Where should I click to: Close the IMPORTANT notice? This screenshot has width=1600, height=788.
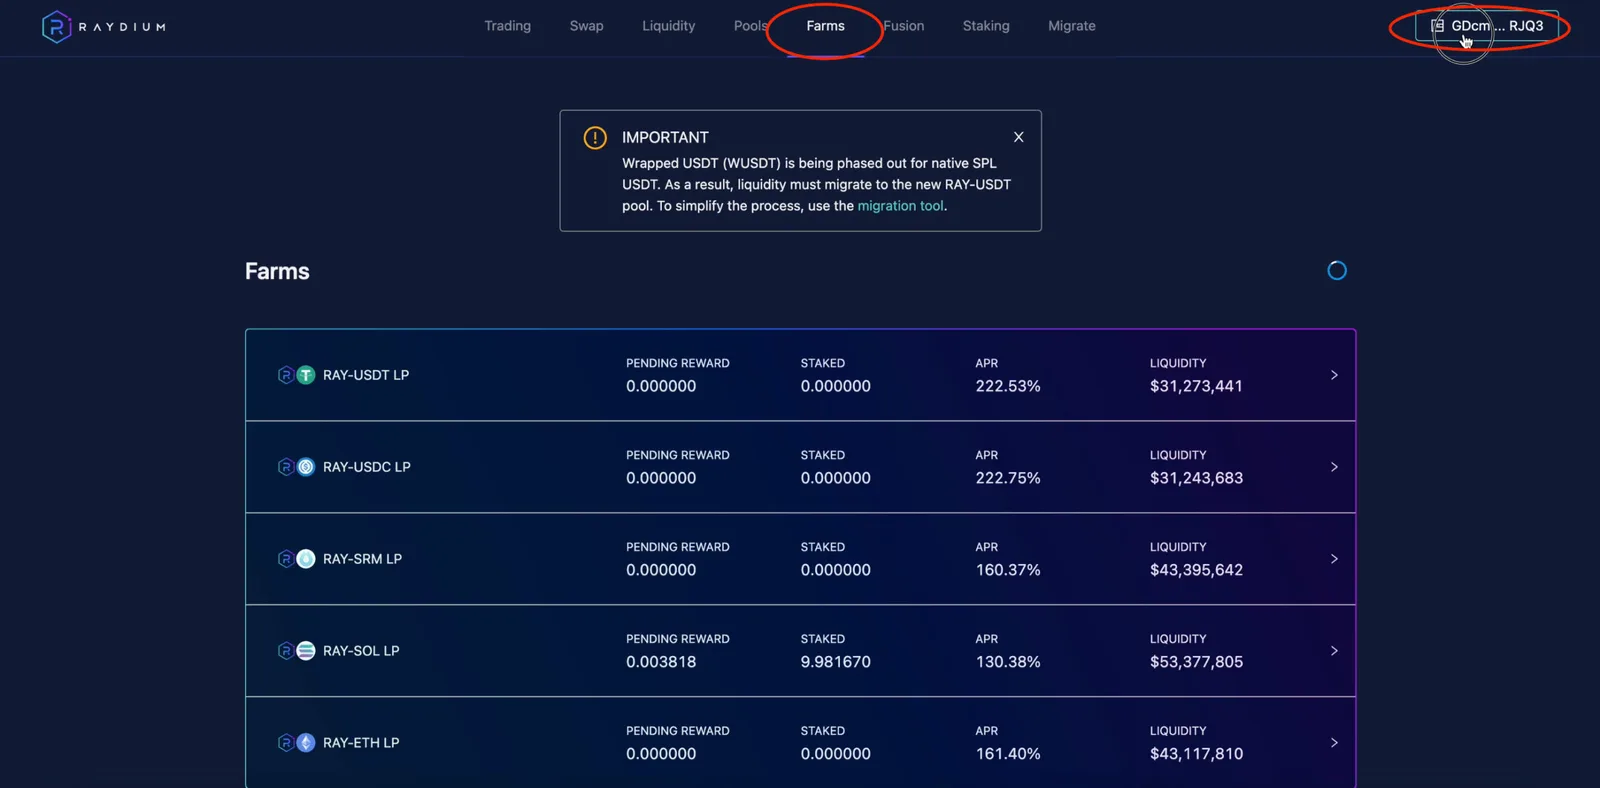point(1018,137)
